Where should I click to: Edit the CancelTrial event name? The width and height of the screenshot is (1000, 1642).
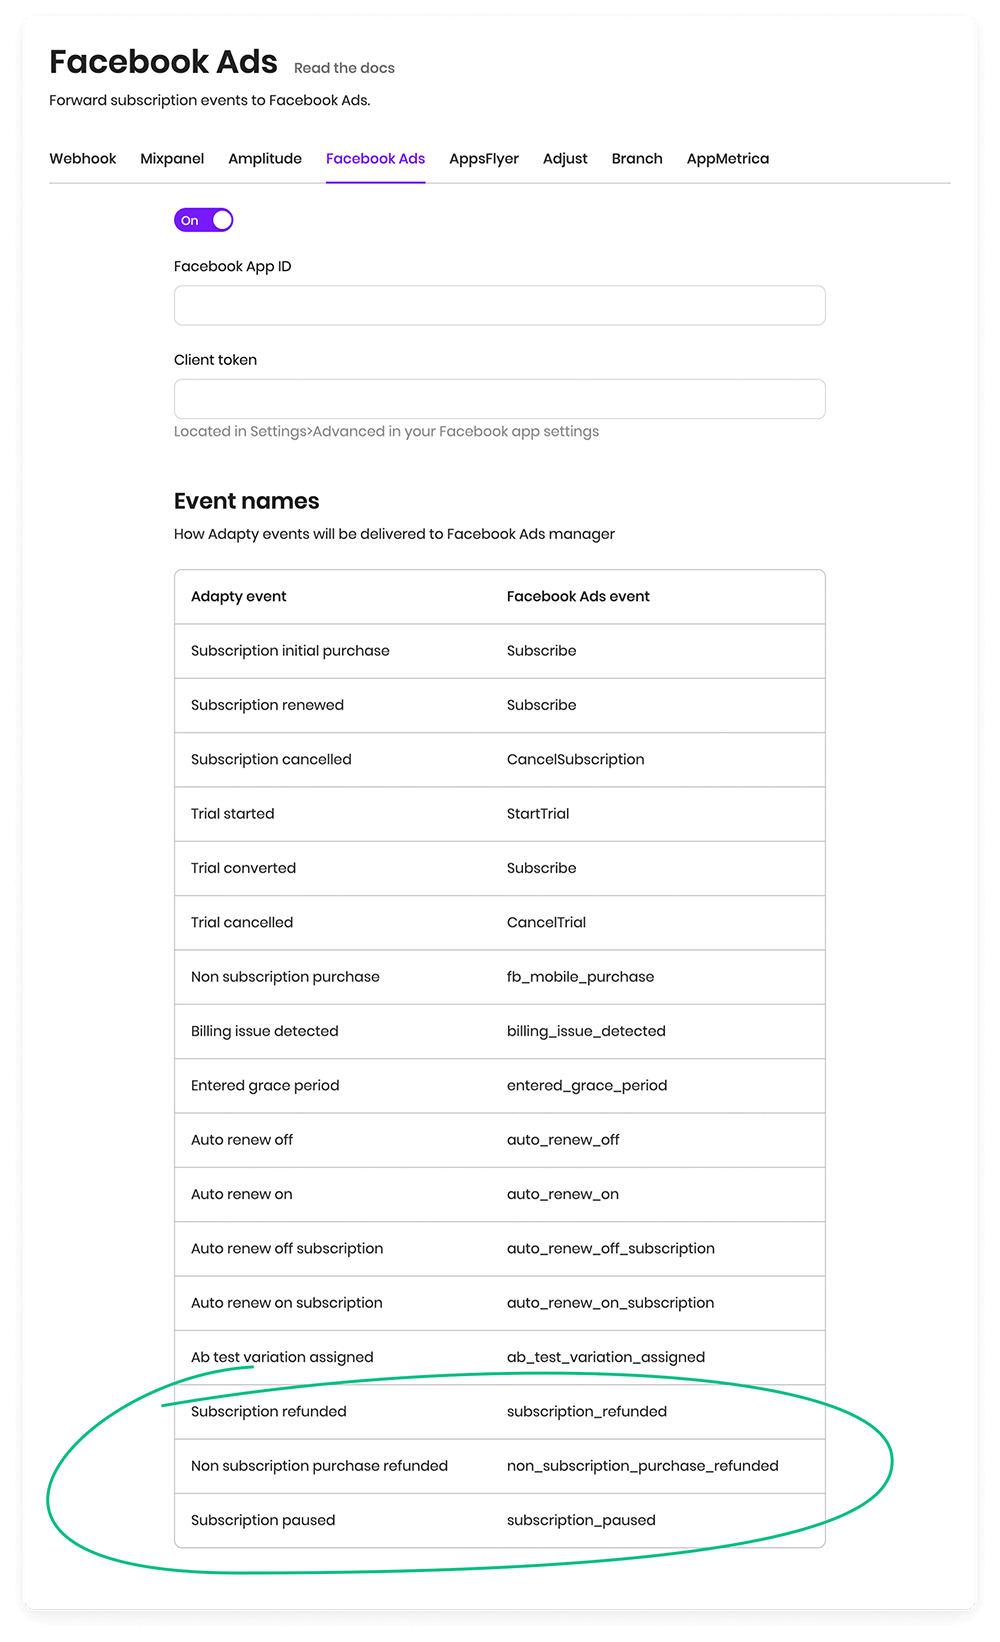point(546,923)
